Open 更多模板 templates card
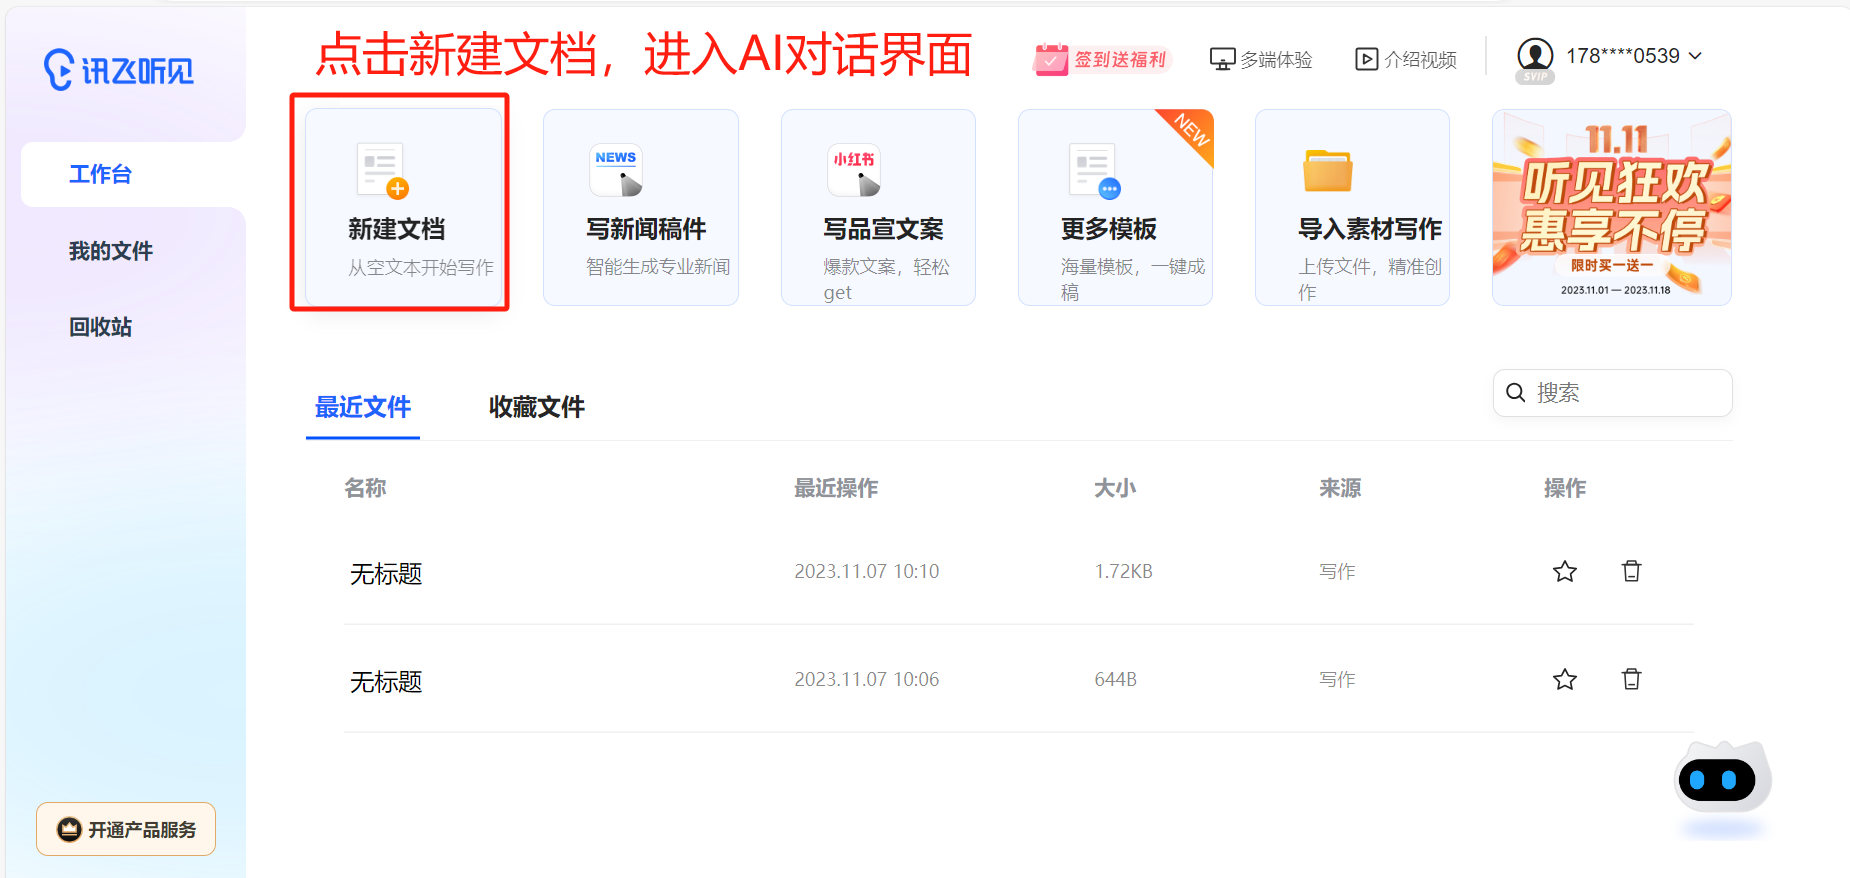Viewport: 1850px width, 878px height. (x=1115, y=207)
